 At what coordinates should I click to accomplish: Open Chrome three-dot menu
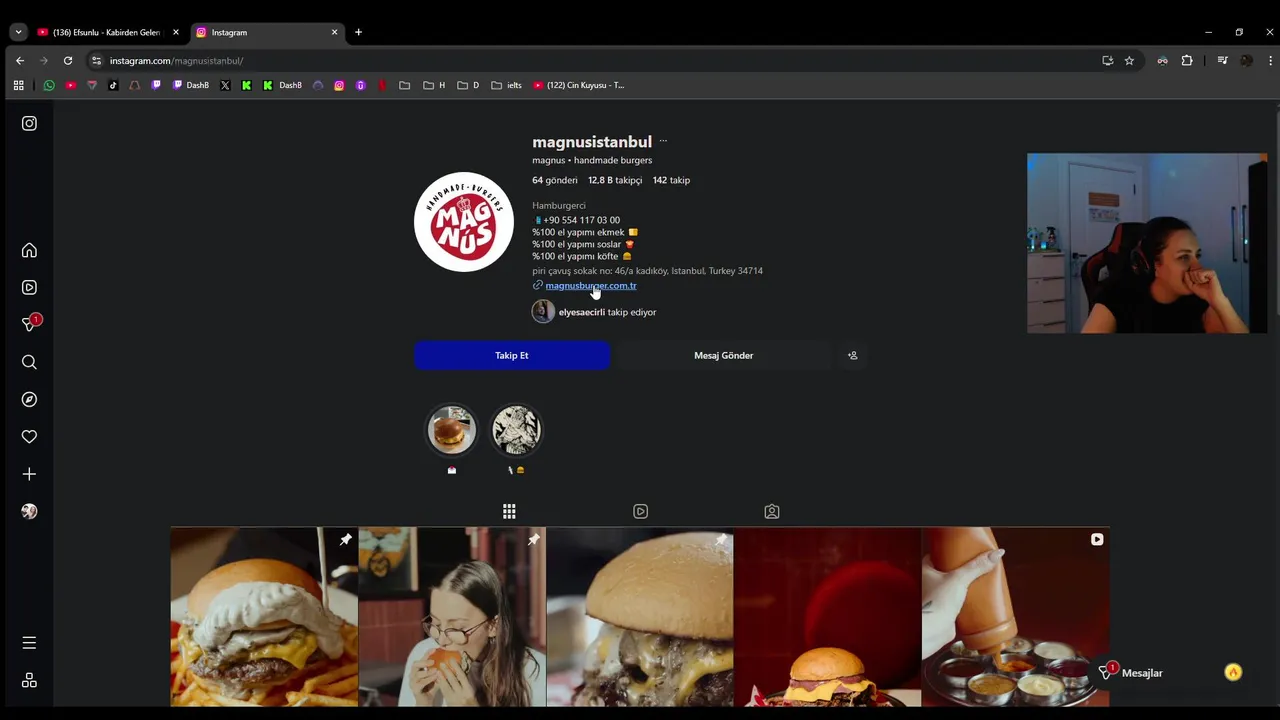1271,60
